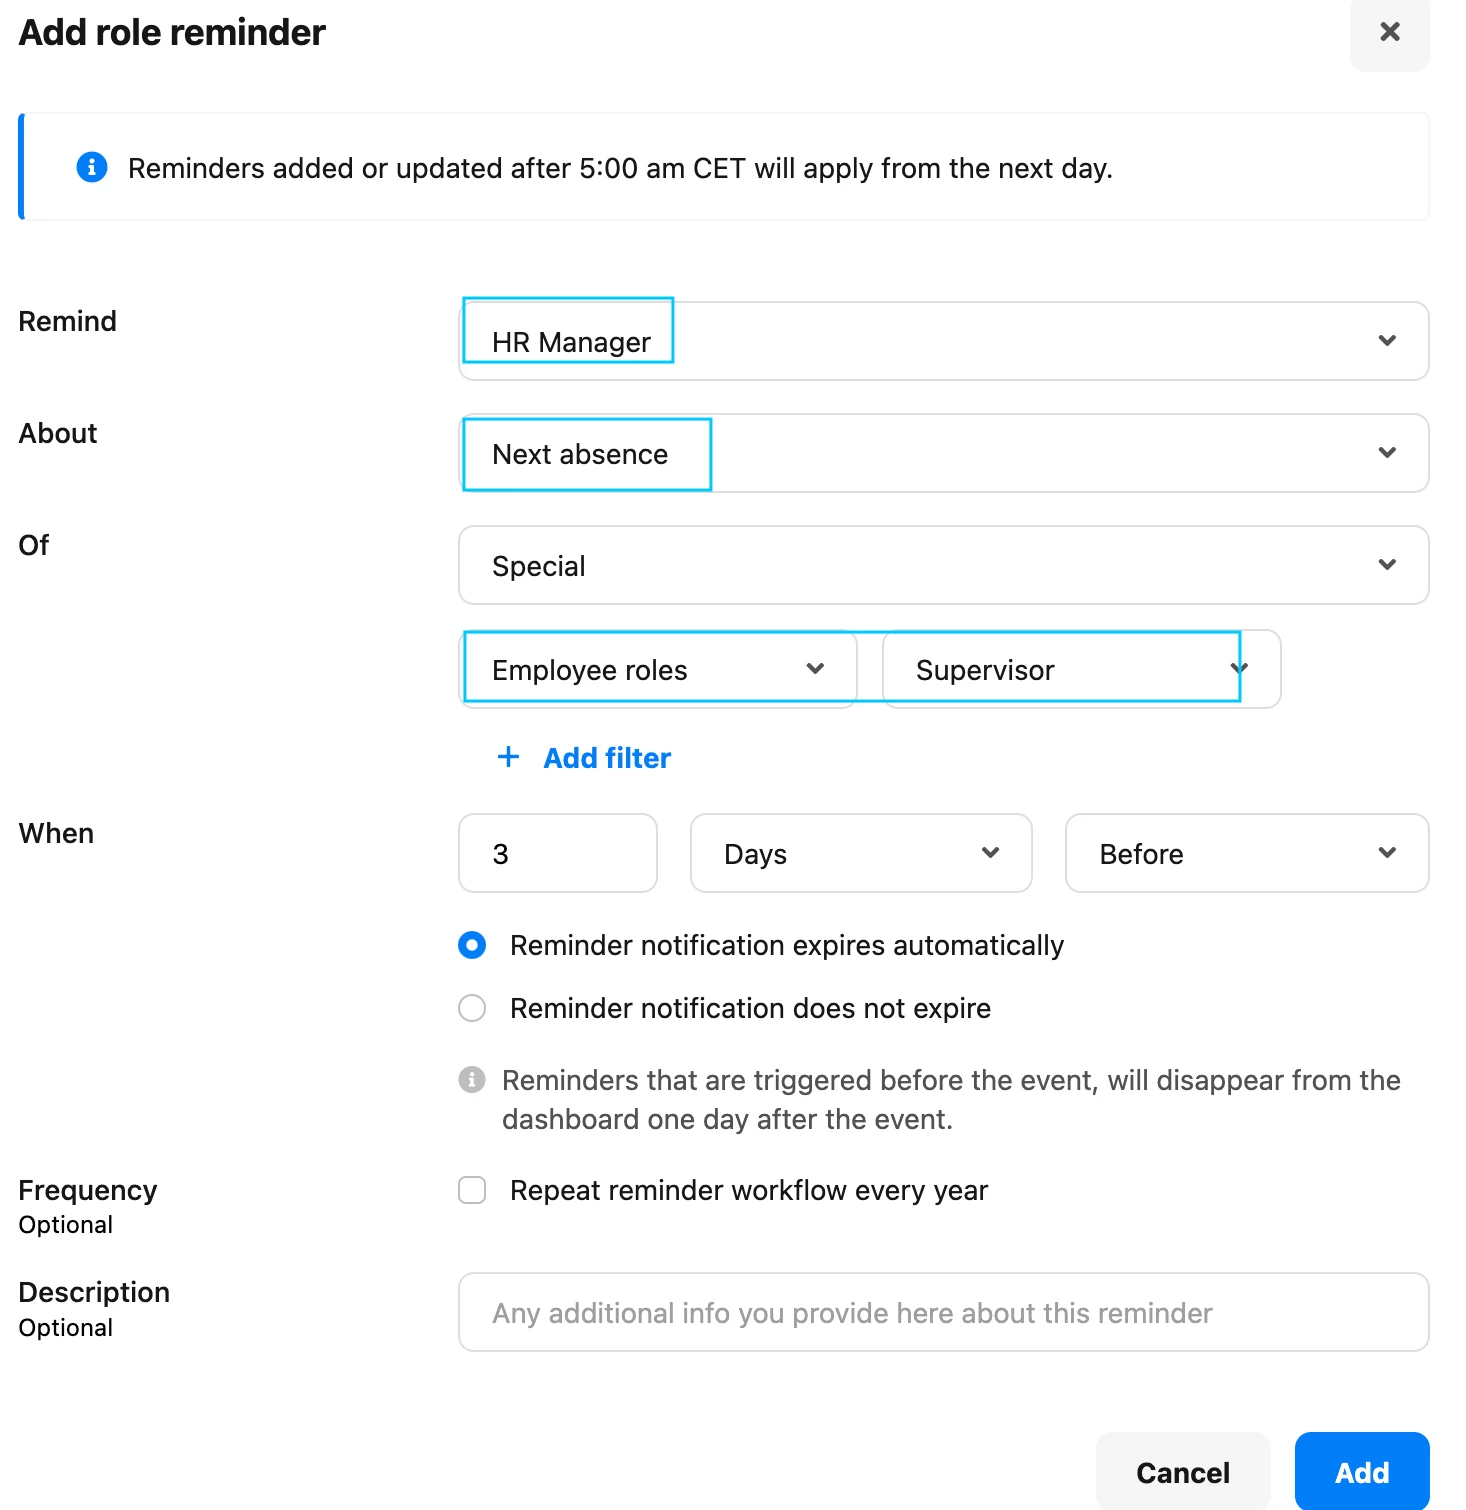Open the Supervisor value dropdown
This screenshot has height=1510, width=1466.
(1082, 669)
